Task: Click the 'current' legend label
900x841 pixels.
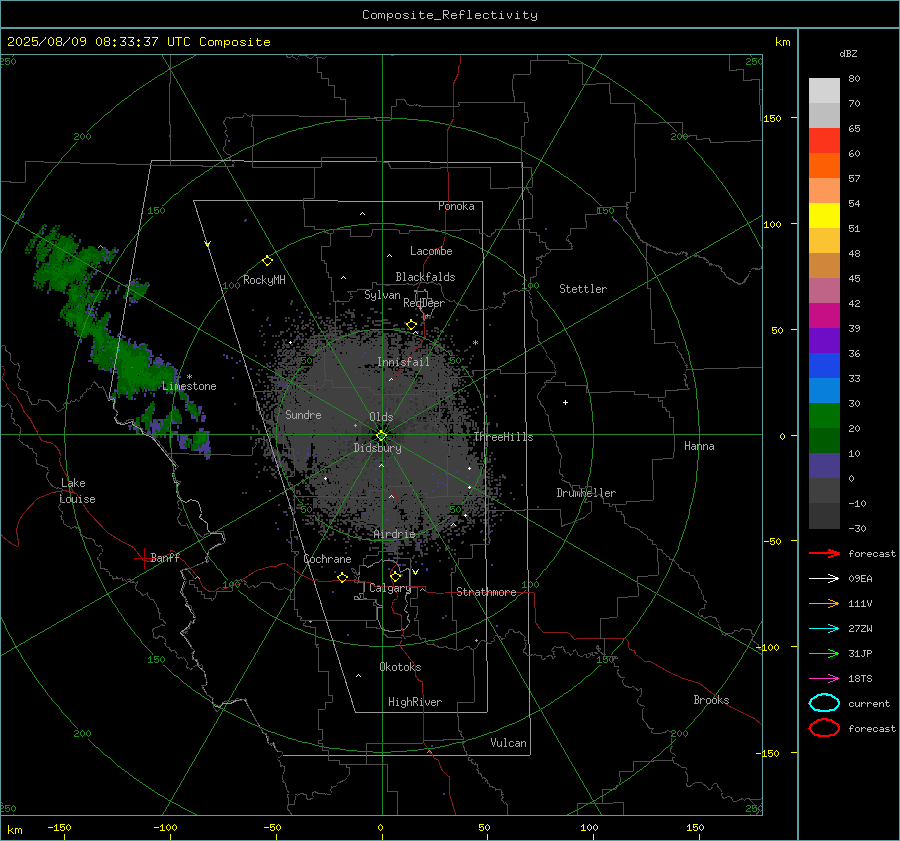Action: point(869,703)
